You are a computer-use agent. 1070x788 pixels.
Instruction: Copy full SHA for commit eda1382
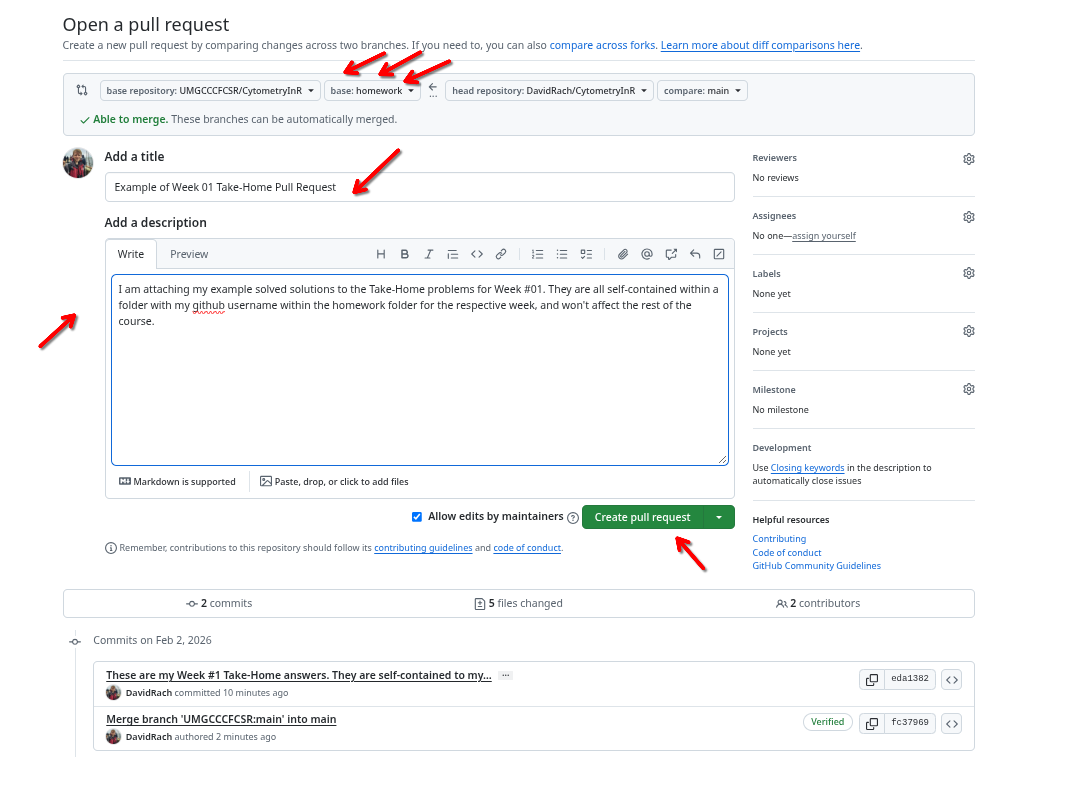point(871,679)
